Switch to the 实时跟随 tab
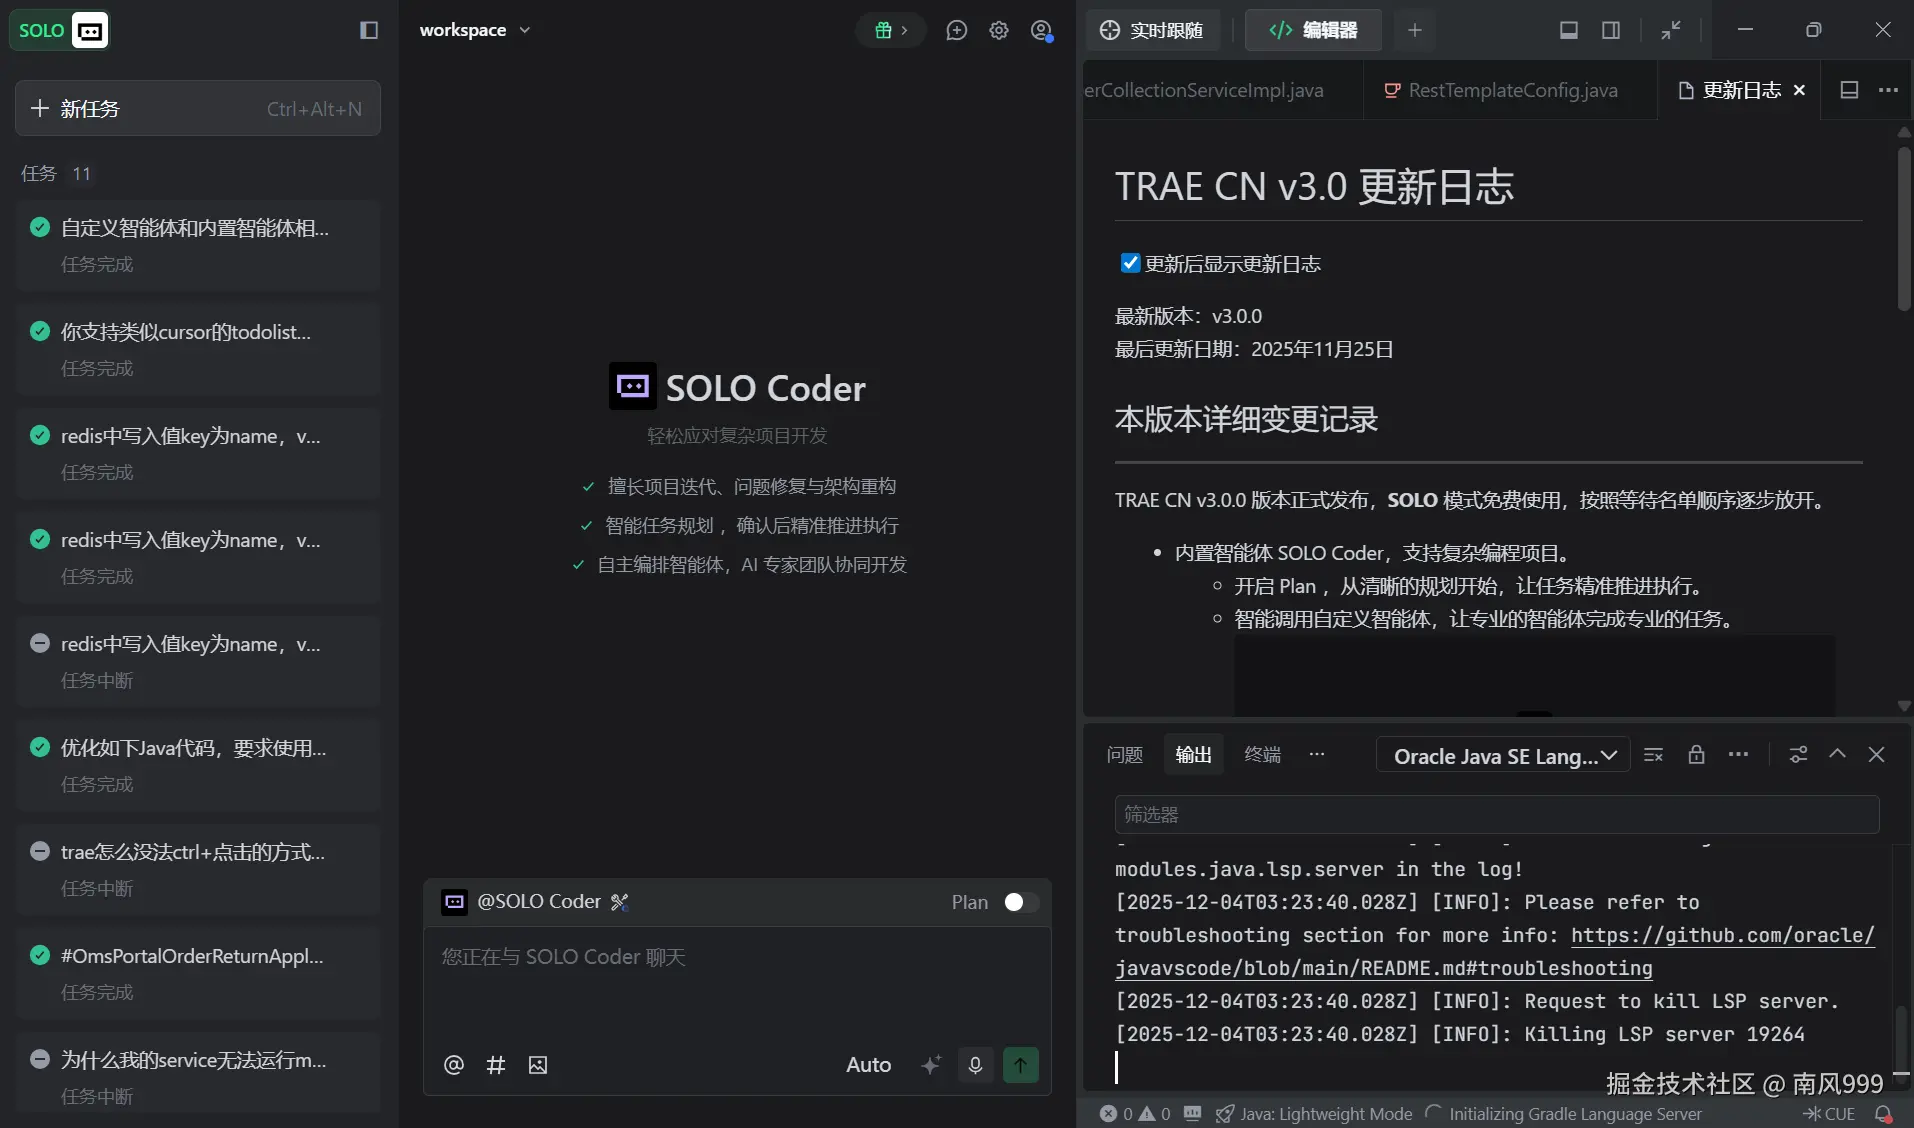The height and width of the screenshot is (1128, 1914). click(x=1151, y=30)
